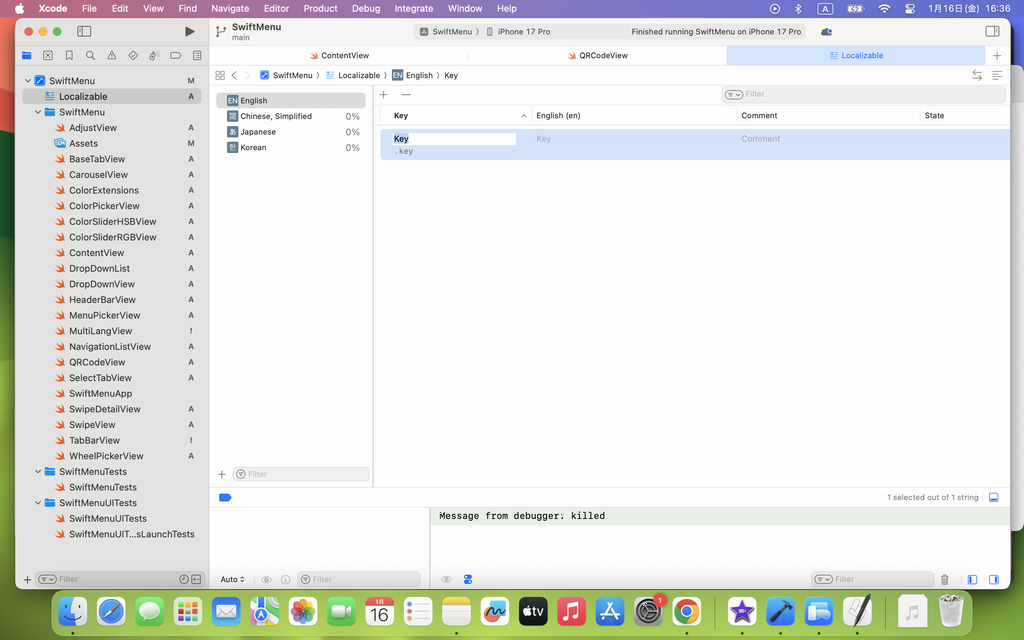Viewport: 1024px width, 640px height.
Task: Toggle the right inspector panel
Action: [992, 32]
